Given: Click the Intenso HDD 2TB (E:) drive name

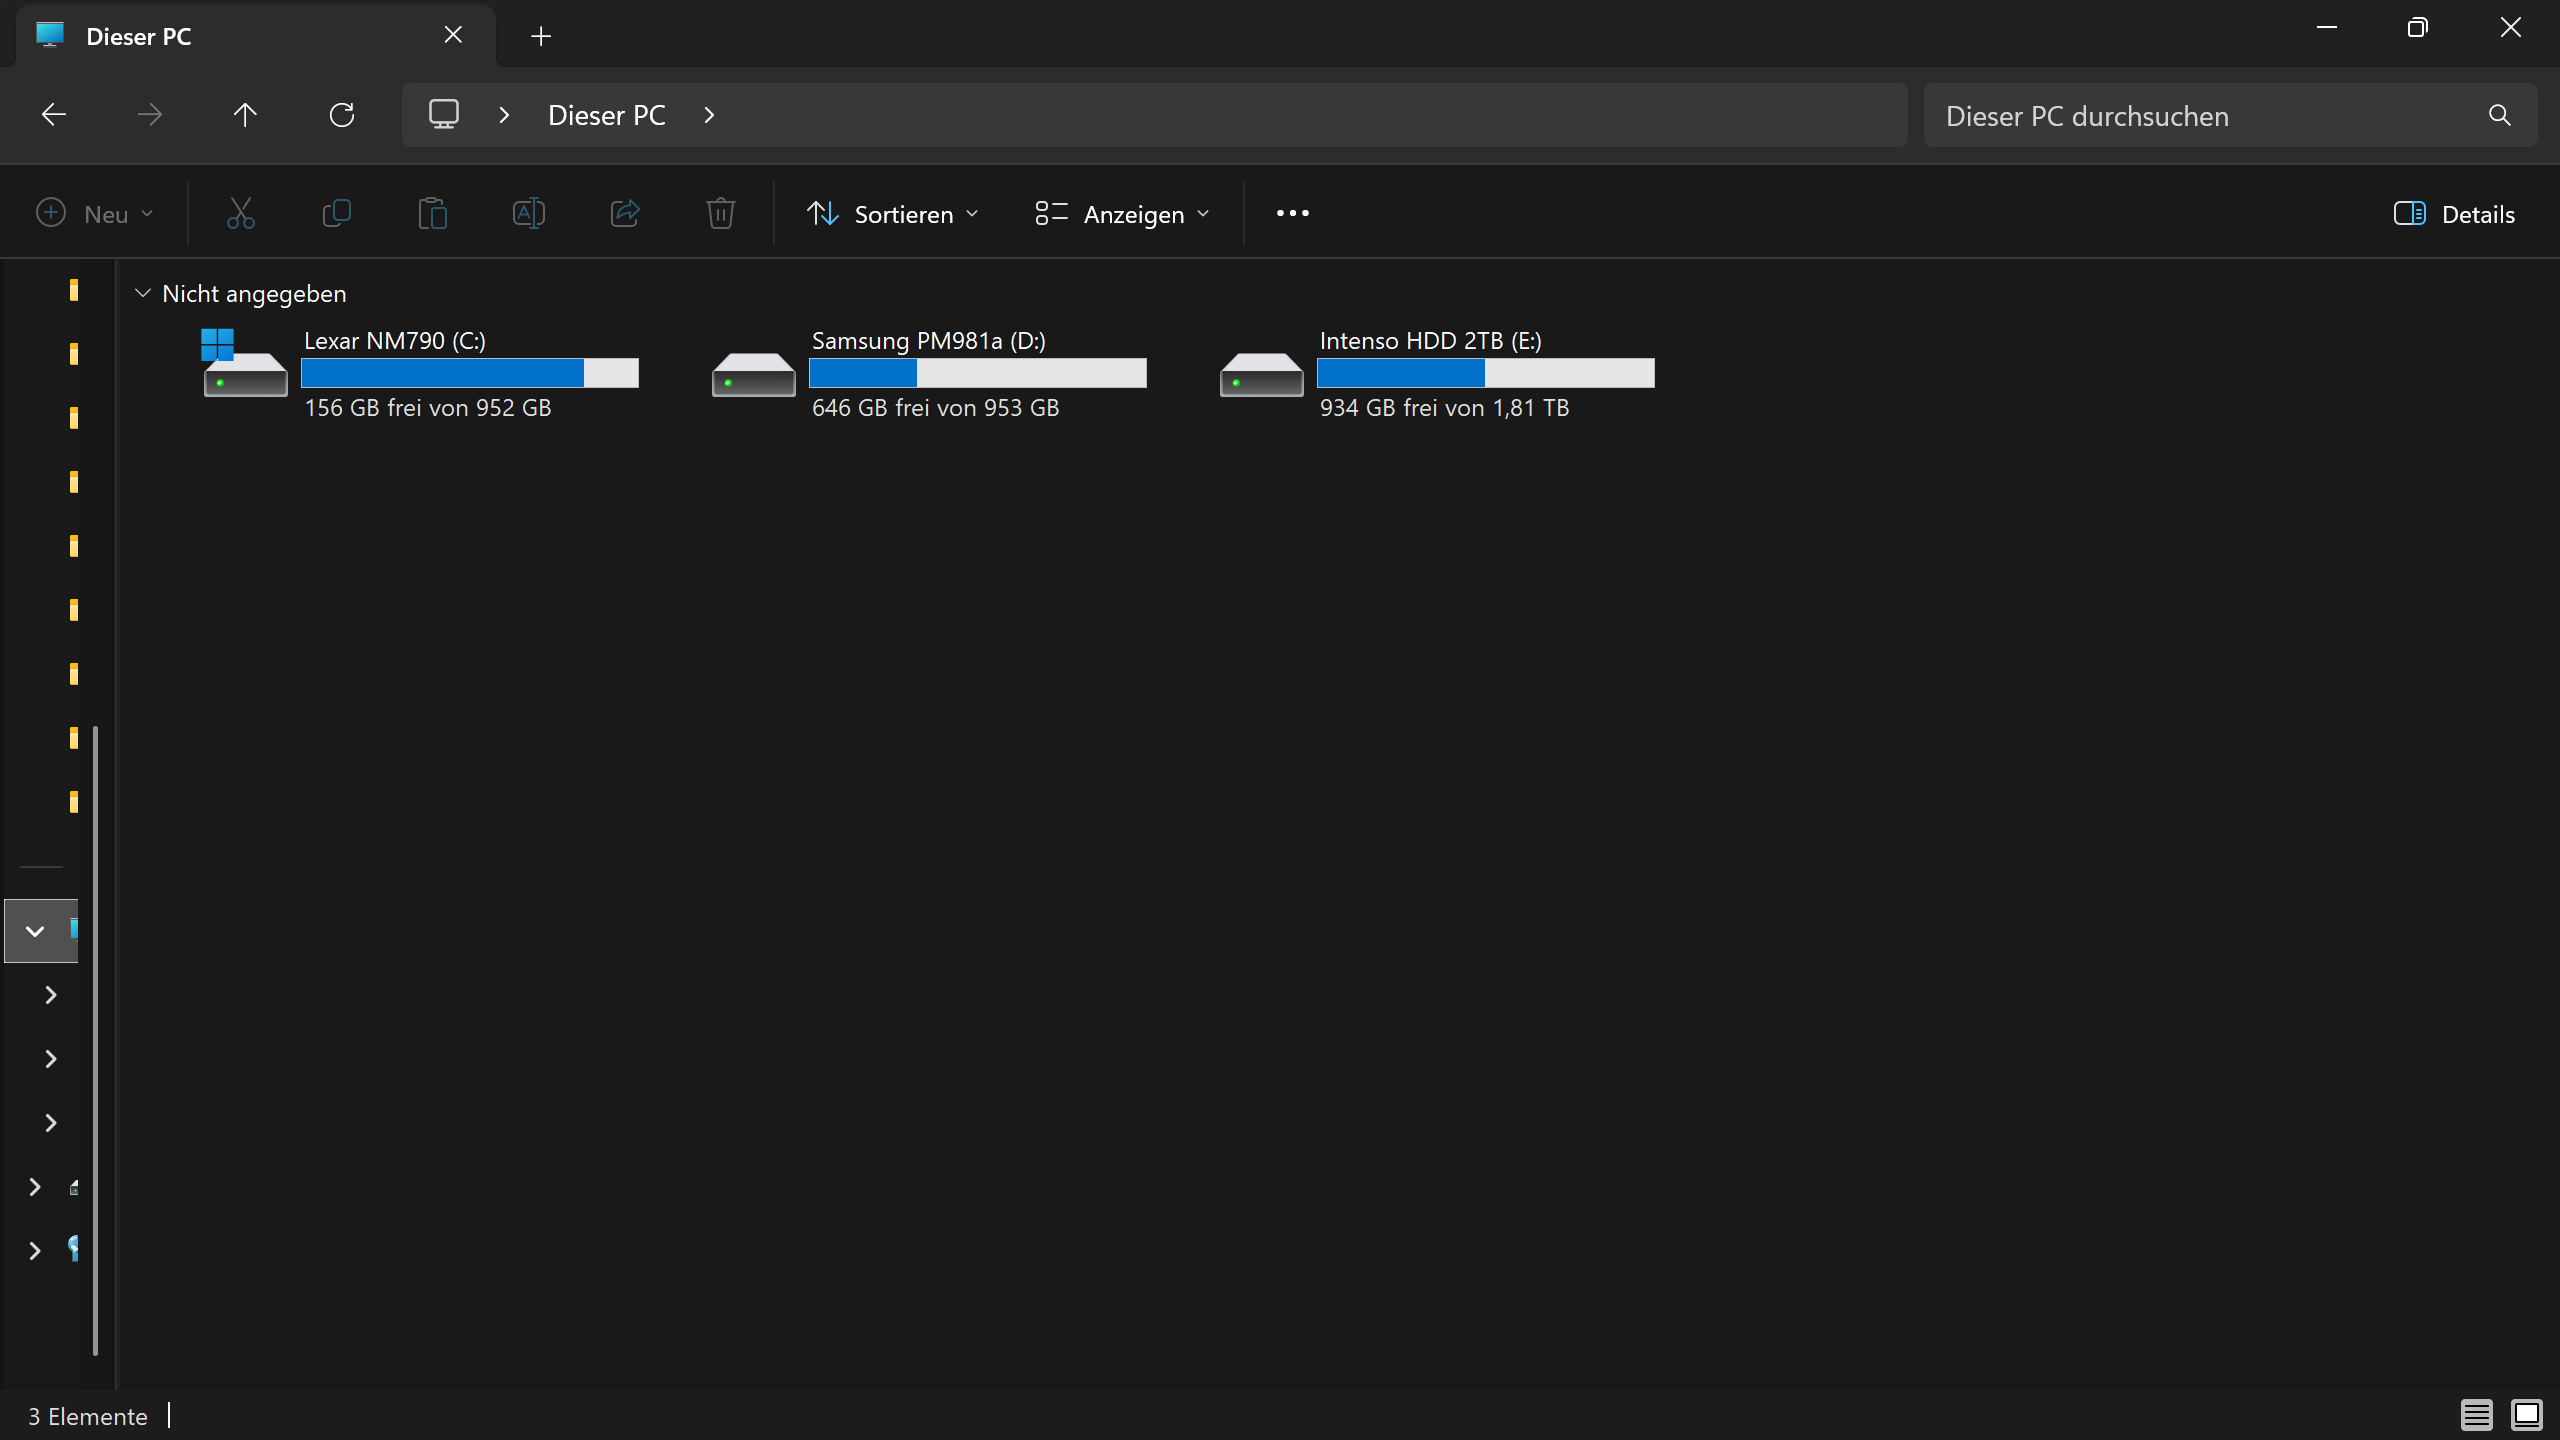Looking at the screenshot, I should [x=1431, y=341].
